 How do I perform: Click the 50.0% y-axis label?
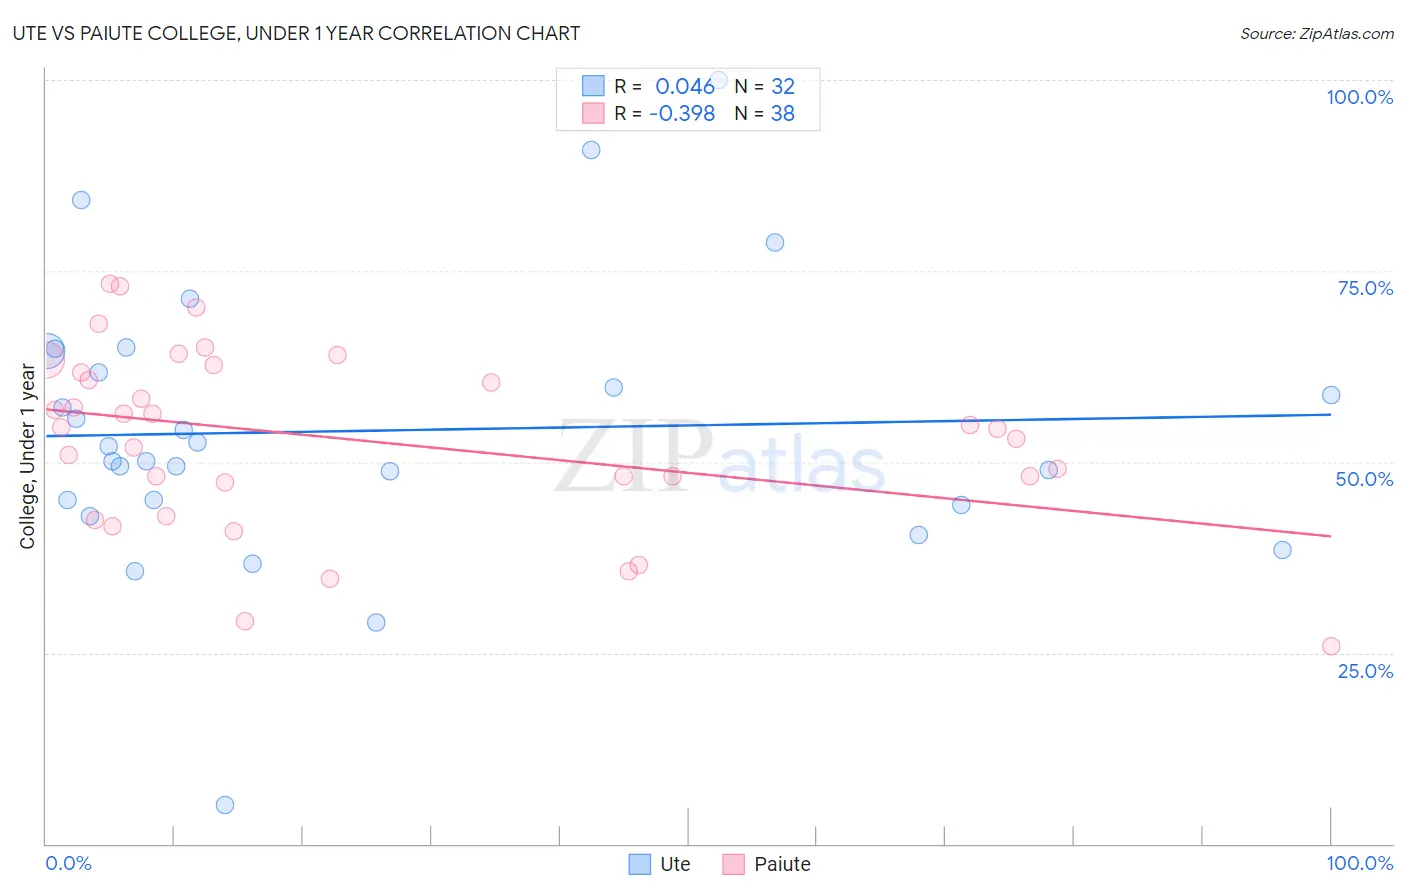click(1364, 479)
